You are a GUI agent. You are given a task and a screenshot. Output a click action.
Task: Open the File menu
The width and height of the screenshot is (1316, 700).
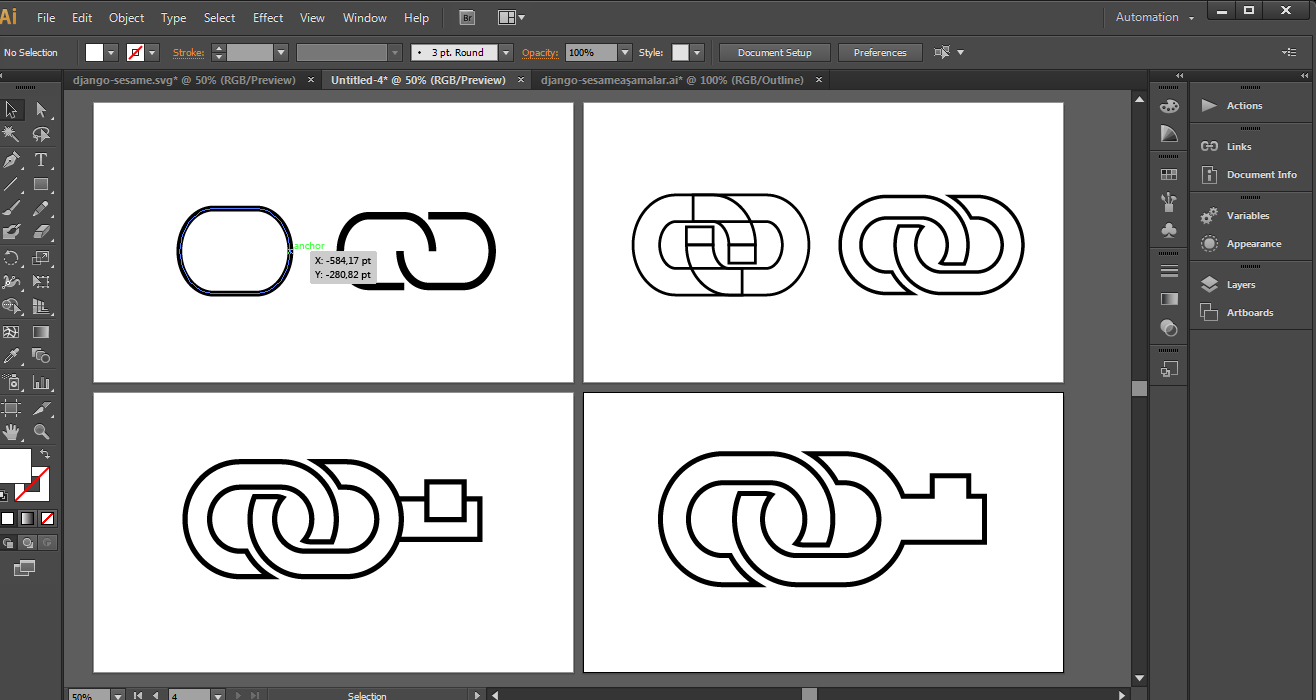coord(46,17)
